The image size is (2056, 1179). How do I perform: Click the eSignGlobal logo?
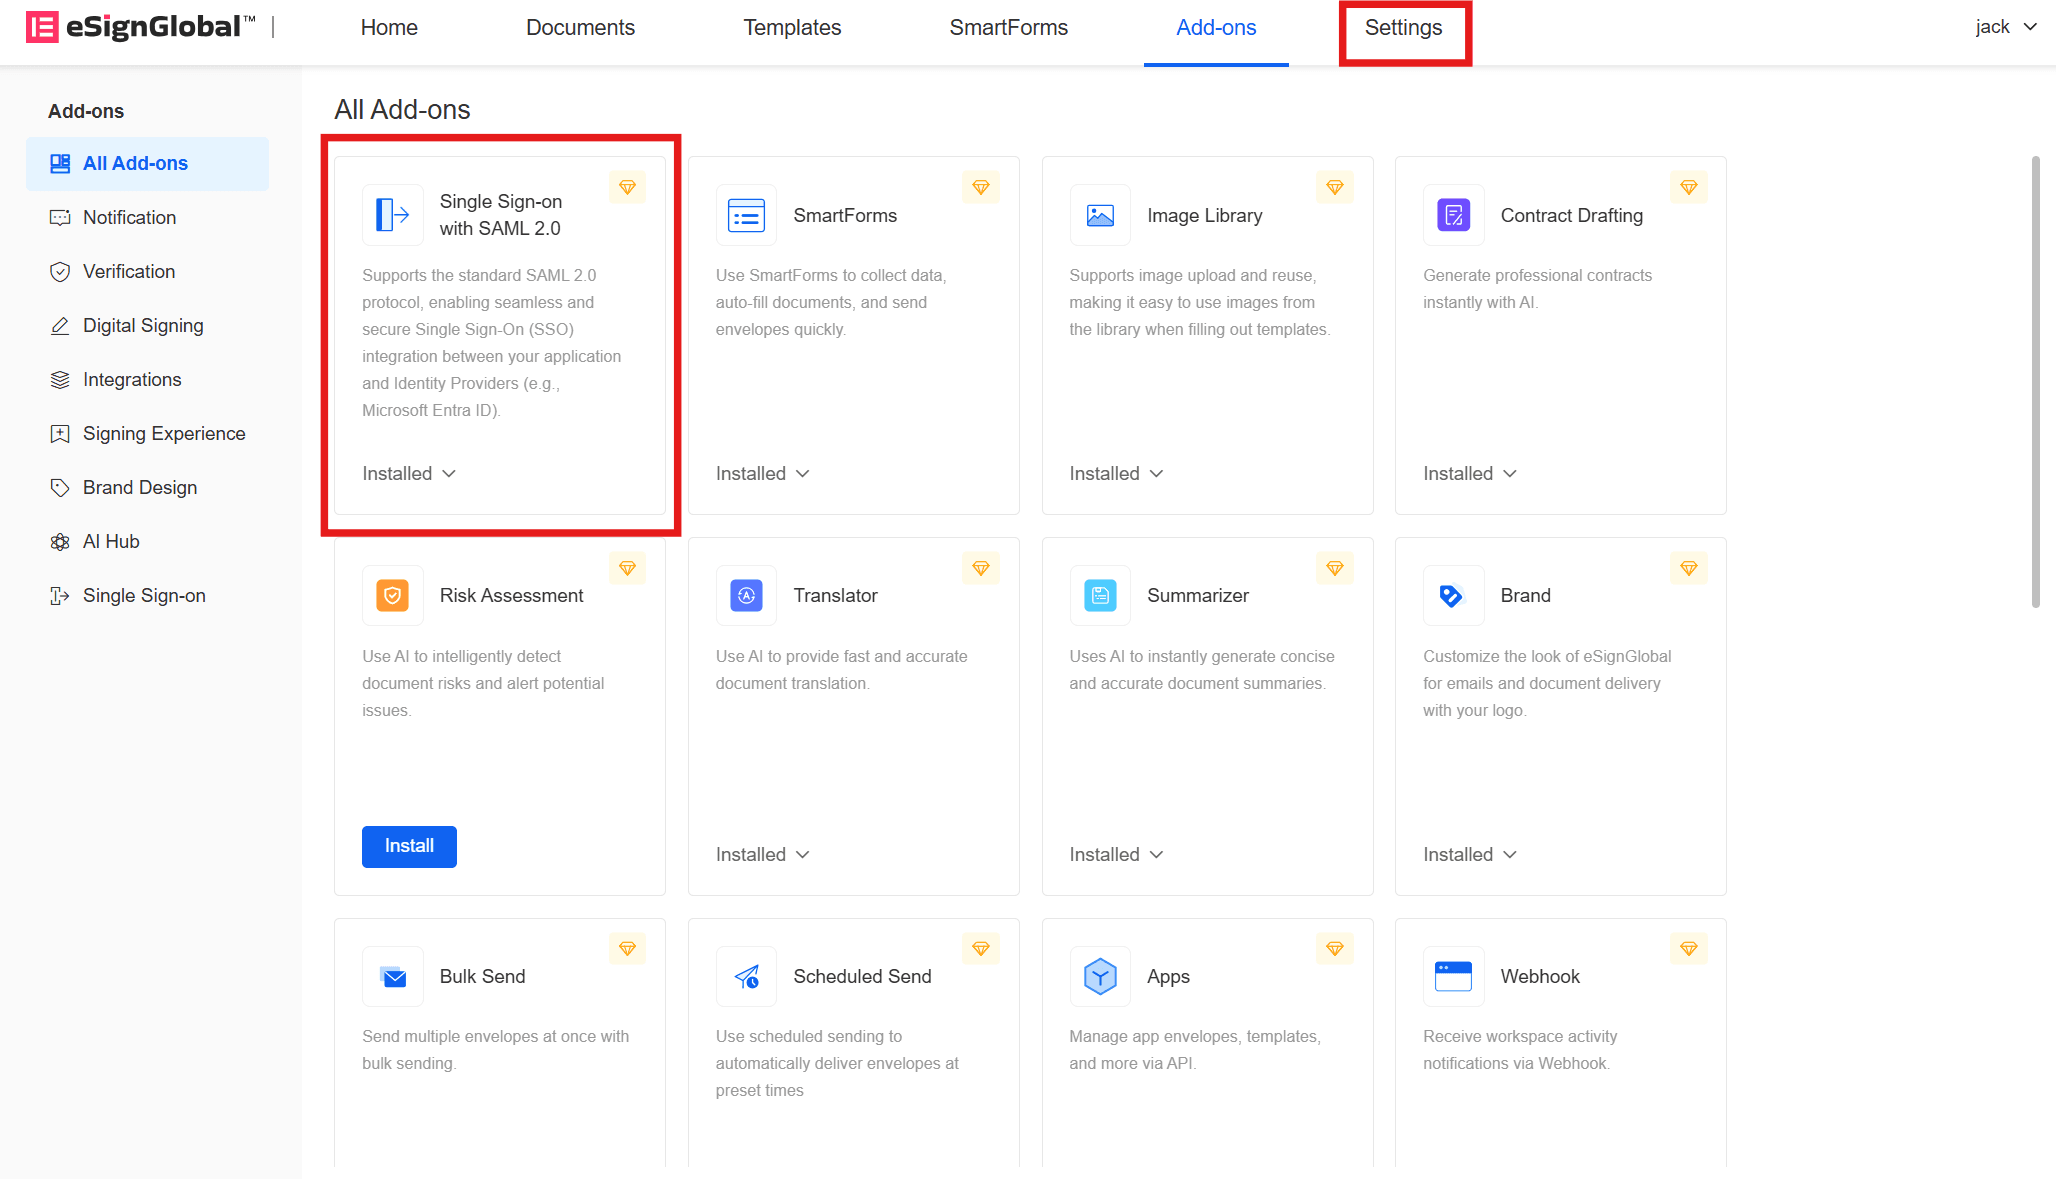pyautogui.click(x=140, y=27)
